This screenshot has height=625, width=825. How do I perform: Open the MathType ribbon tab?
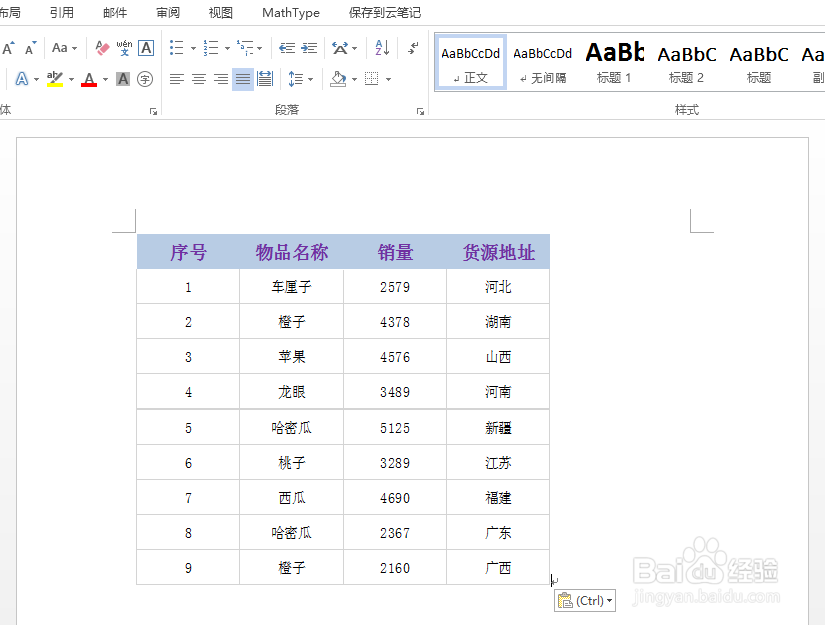click(x=291, y=13)
